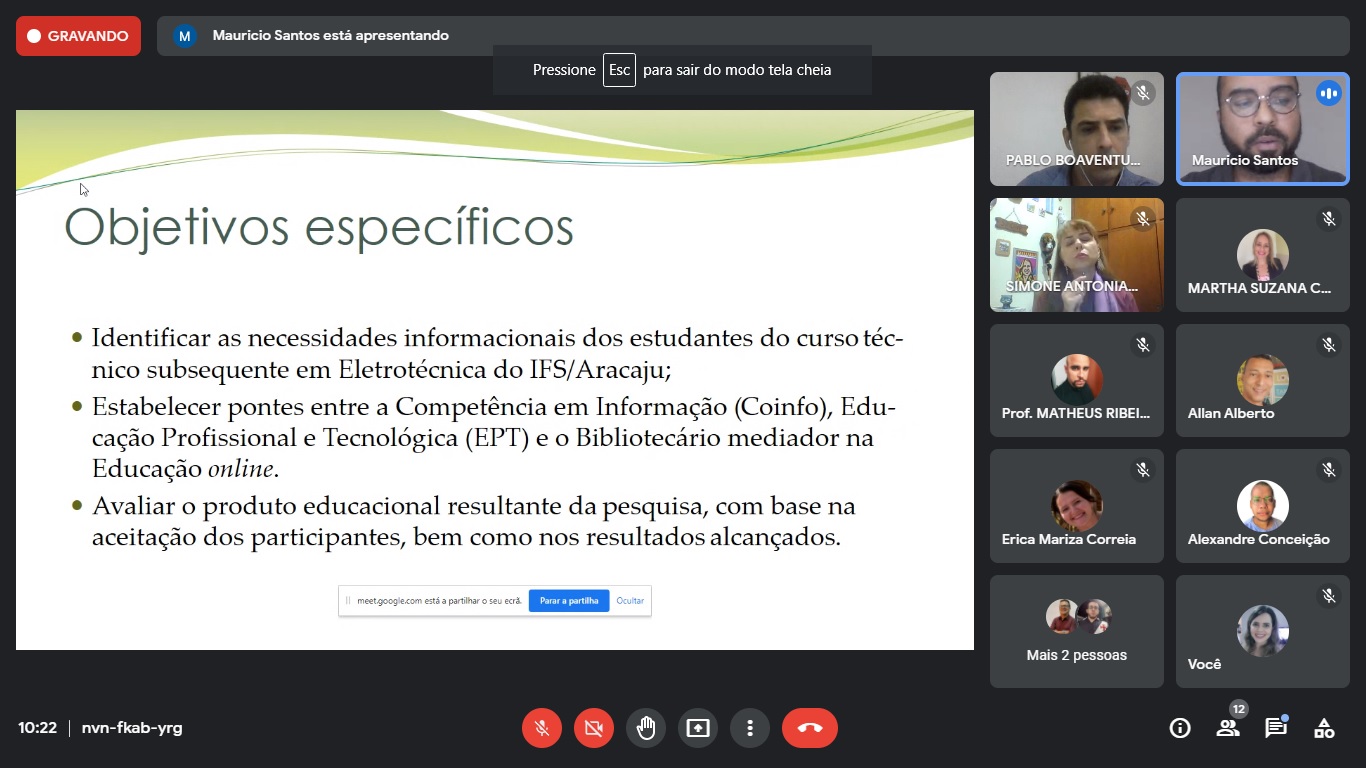1366x768 pixels.
Task: Click 'Parar a partilha' button on slide
Action: tap(569, 601)
